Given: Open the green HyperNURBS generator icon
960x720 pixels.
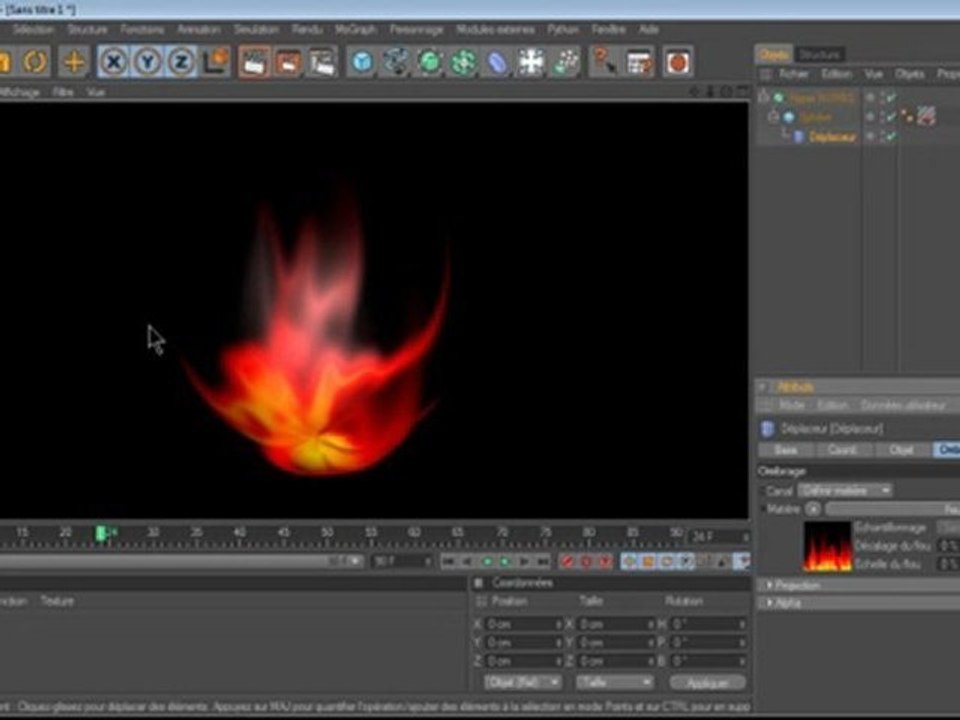Looking at the screenshot, I should tap(430, 62).
